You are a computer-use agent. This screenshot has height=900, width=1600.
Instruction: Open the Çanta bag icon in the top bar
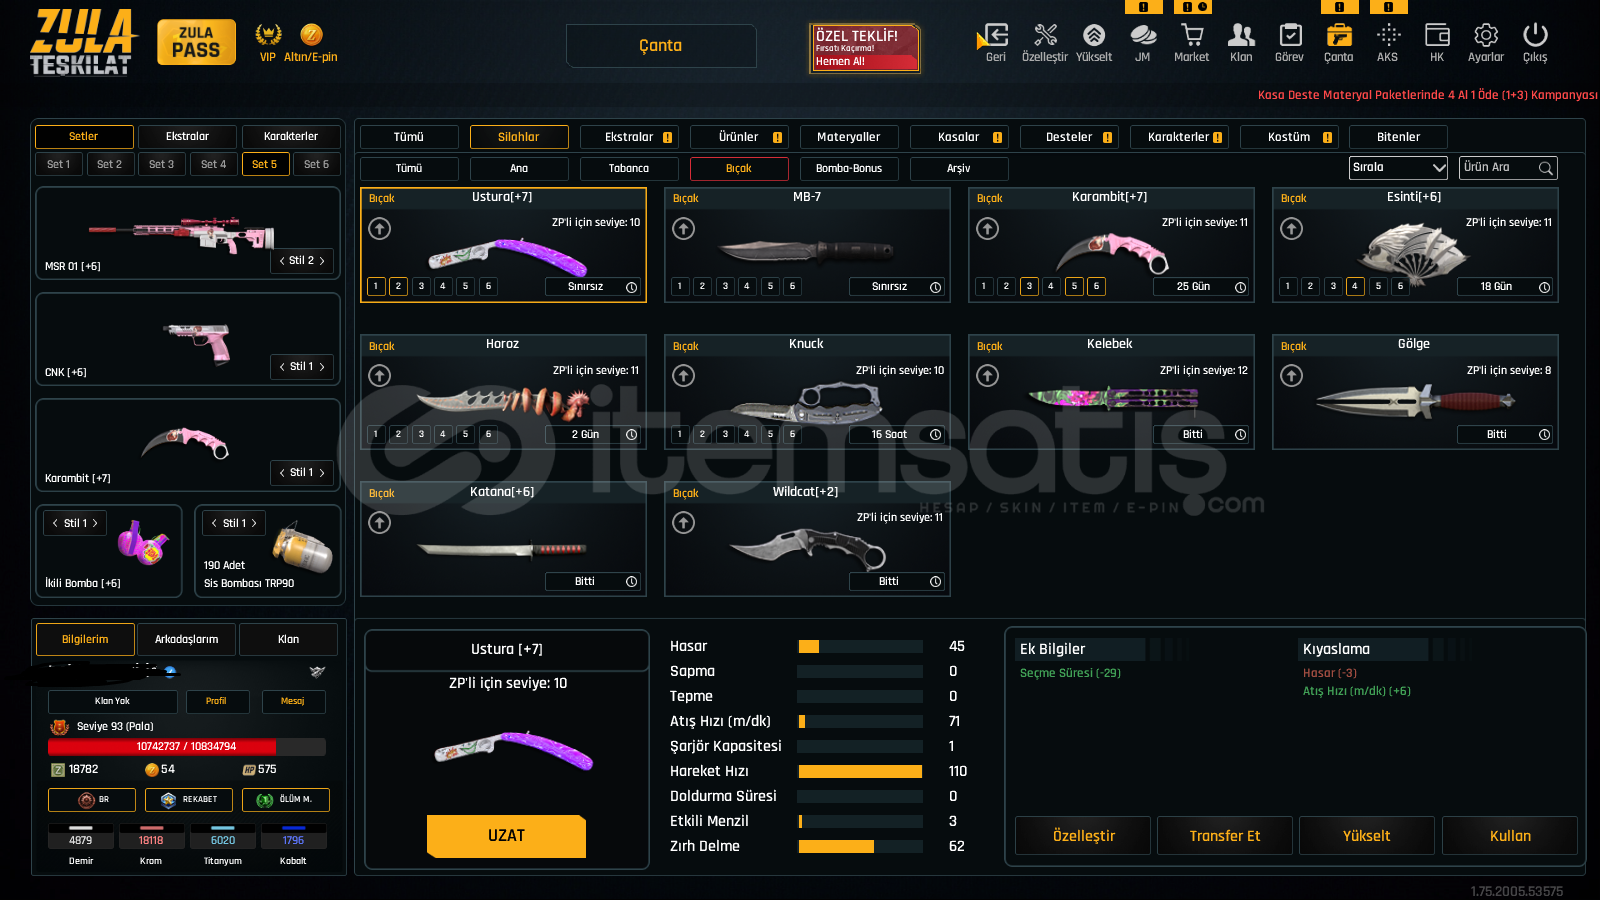(1339, 36)
